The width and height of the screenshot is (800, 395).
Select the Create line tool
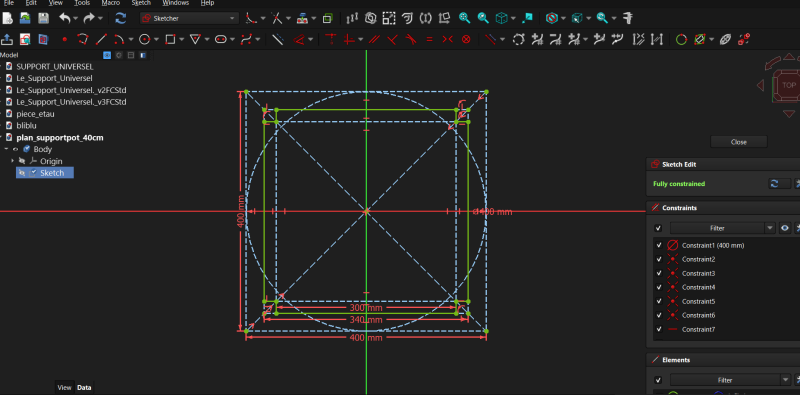(x=102, y=39)
